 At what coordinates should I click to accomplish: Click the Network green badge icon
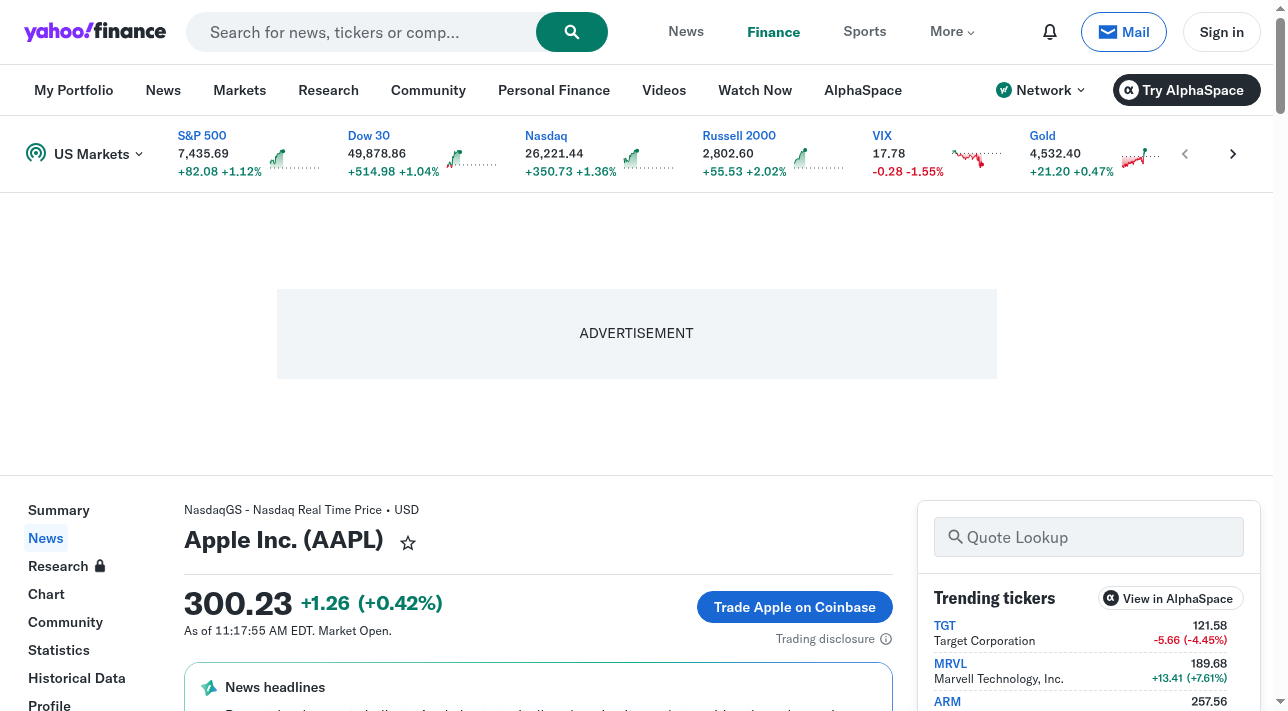click(x=1004, y=90)
